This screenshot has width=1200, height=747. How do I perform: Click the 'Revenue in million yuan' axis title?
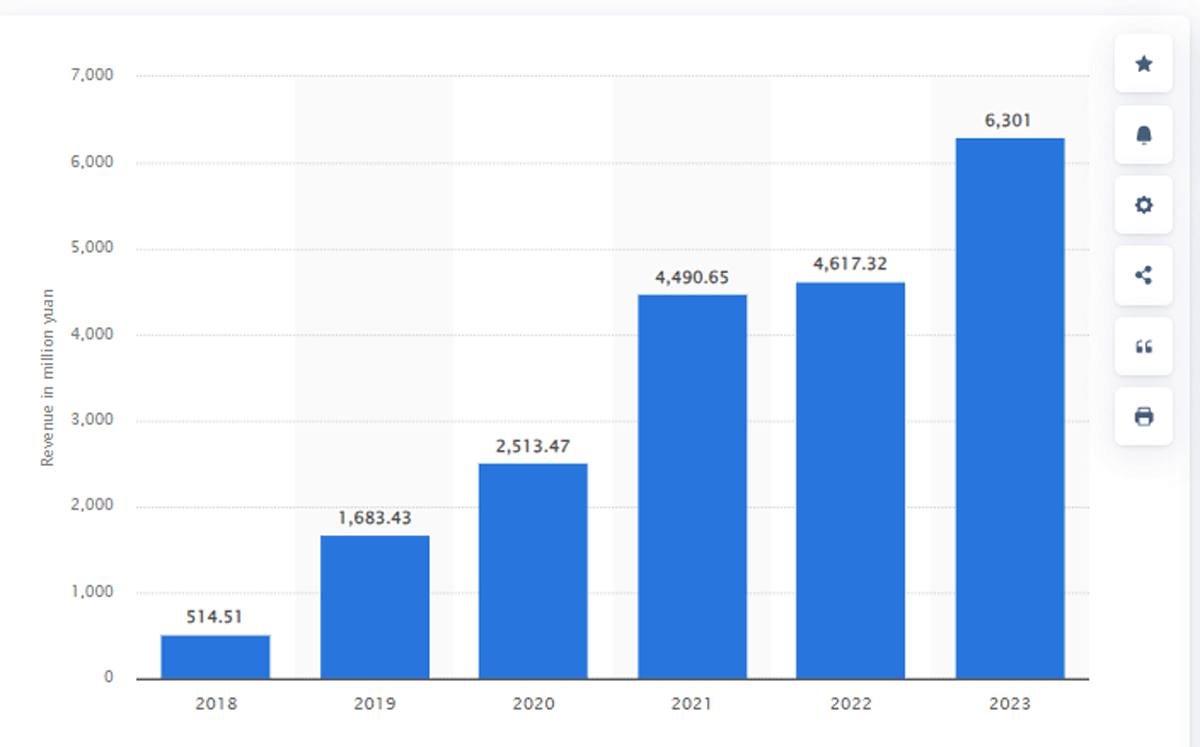point(47,377)
